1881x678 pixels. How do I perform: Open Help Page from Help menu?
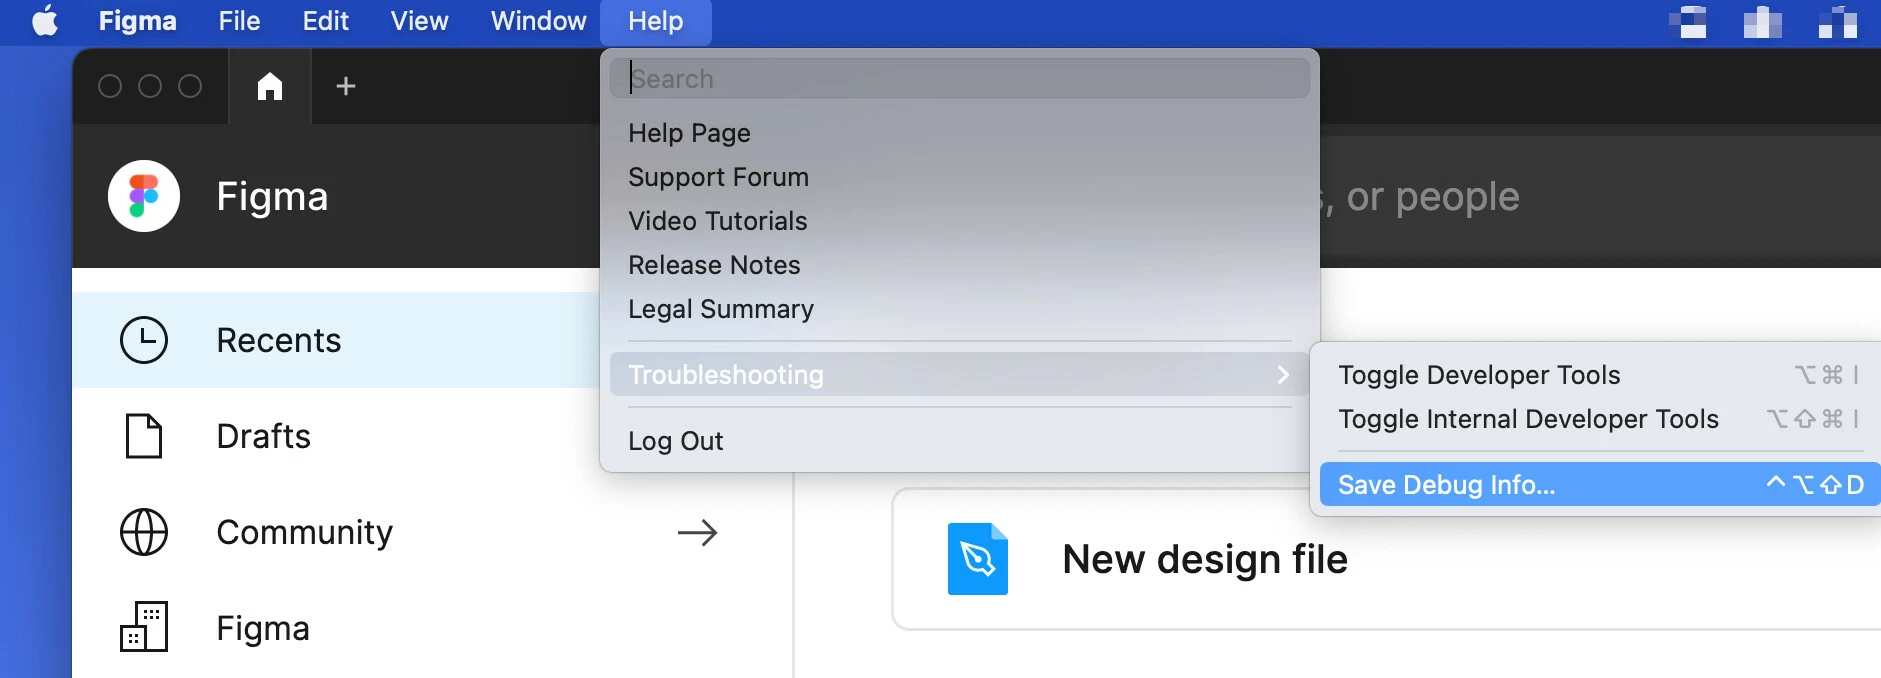[x=960, y=133]
